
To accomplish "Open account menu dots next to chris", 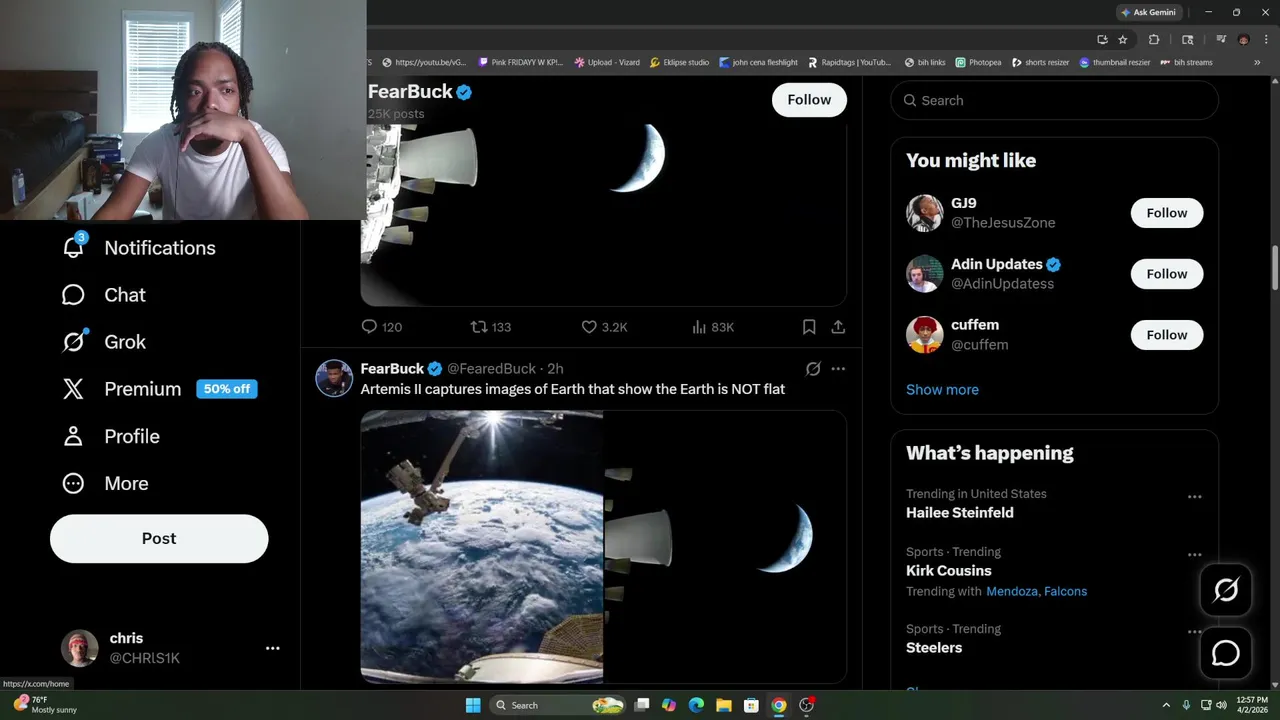I will click(x=272, y=648).
